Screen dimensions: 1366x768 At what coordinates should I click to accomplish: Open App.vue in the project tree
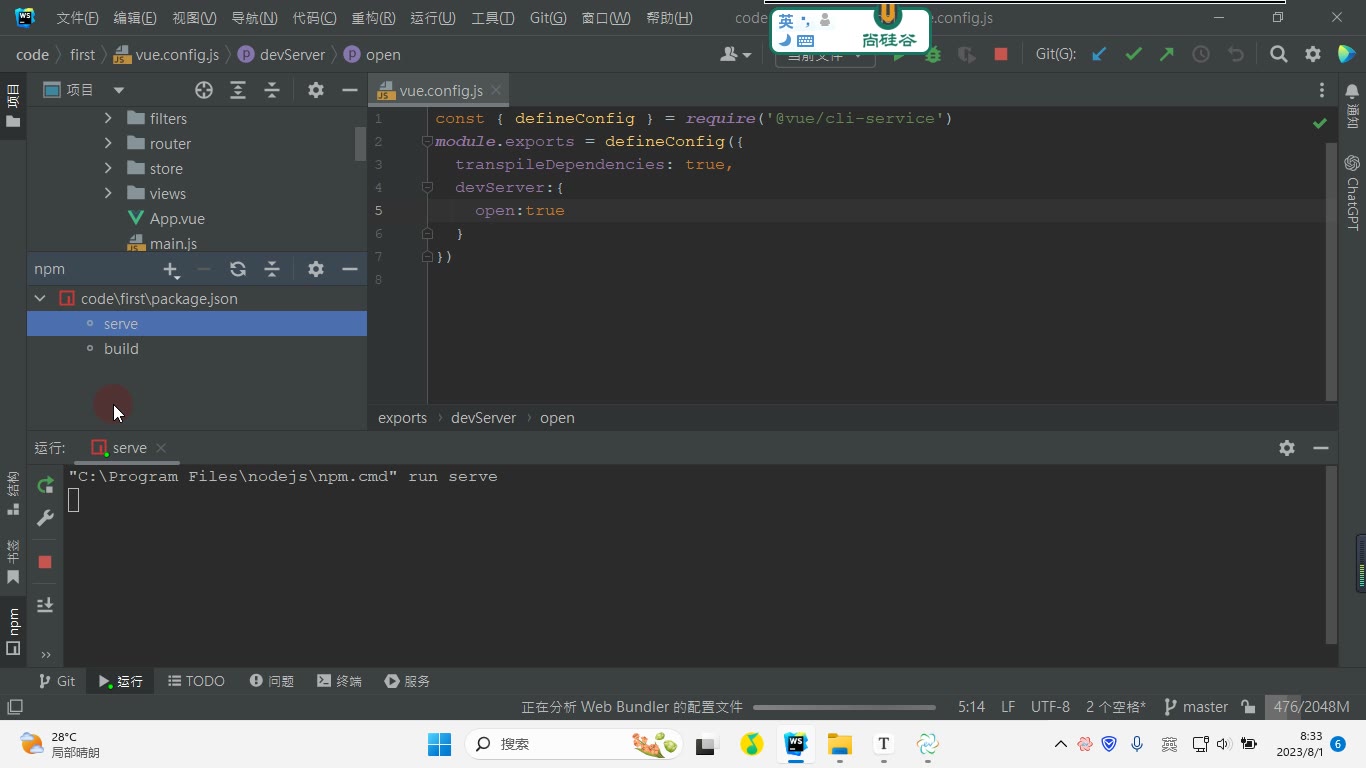pyautogui.click(x=177, y=218)
